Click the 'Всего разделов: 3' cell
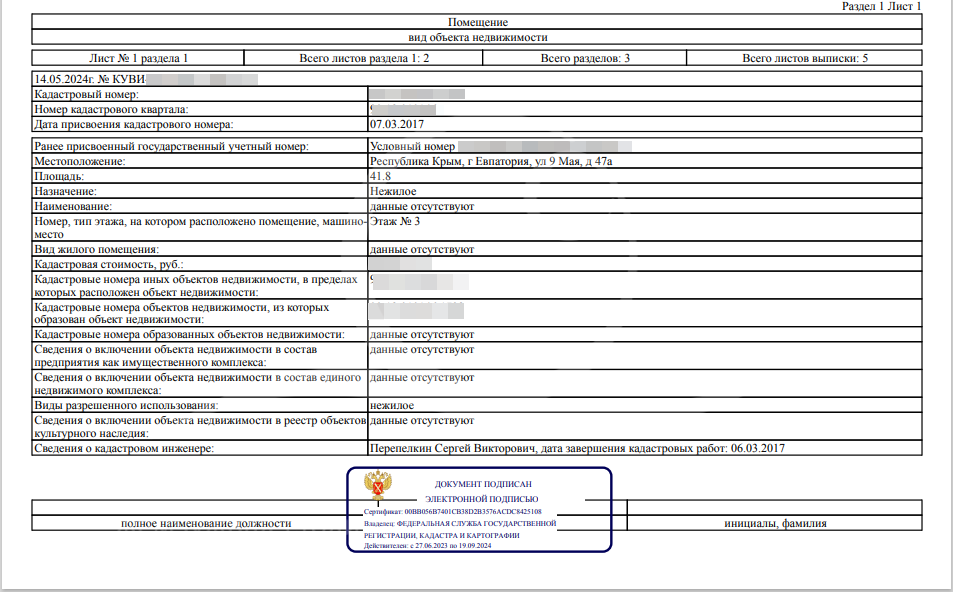The height and width of the screenshot is (592, 953). [585, 58]
